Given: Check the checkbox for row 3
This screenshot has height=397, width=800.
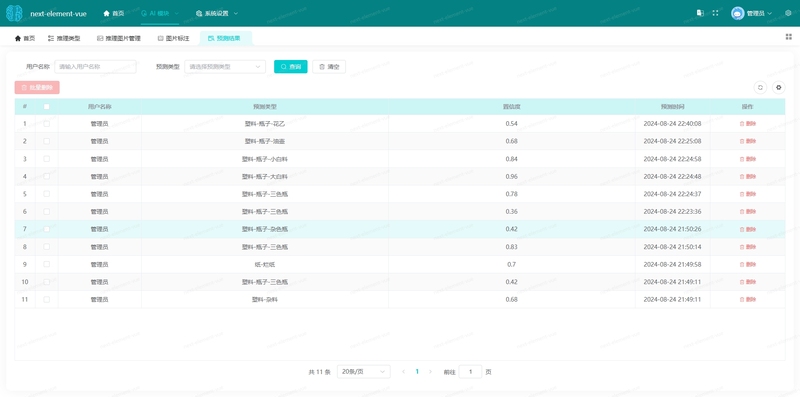Looking at the screenshot, I should click(46, 159).
